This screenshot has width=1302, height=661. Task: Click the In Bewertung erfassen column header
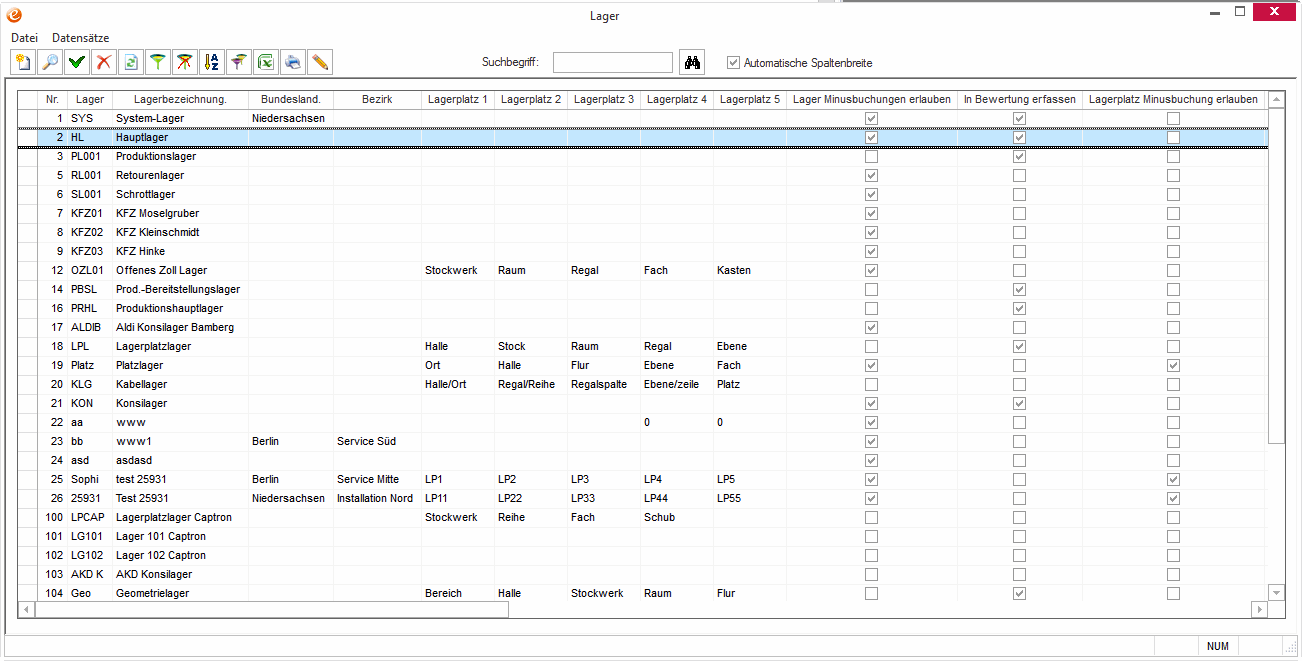(1019, 99)
